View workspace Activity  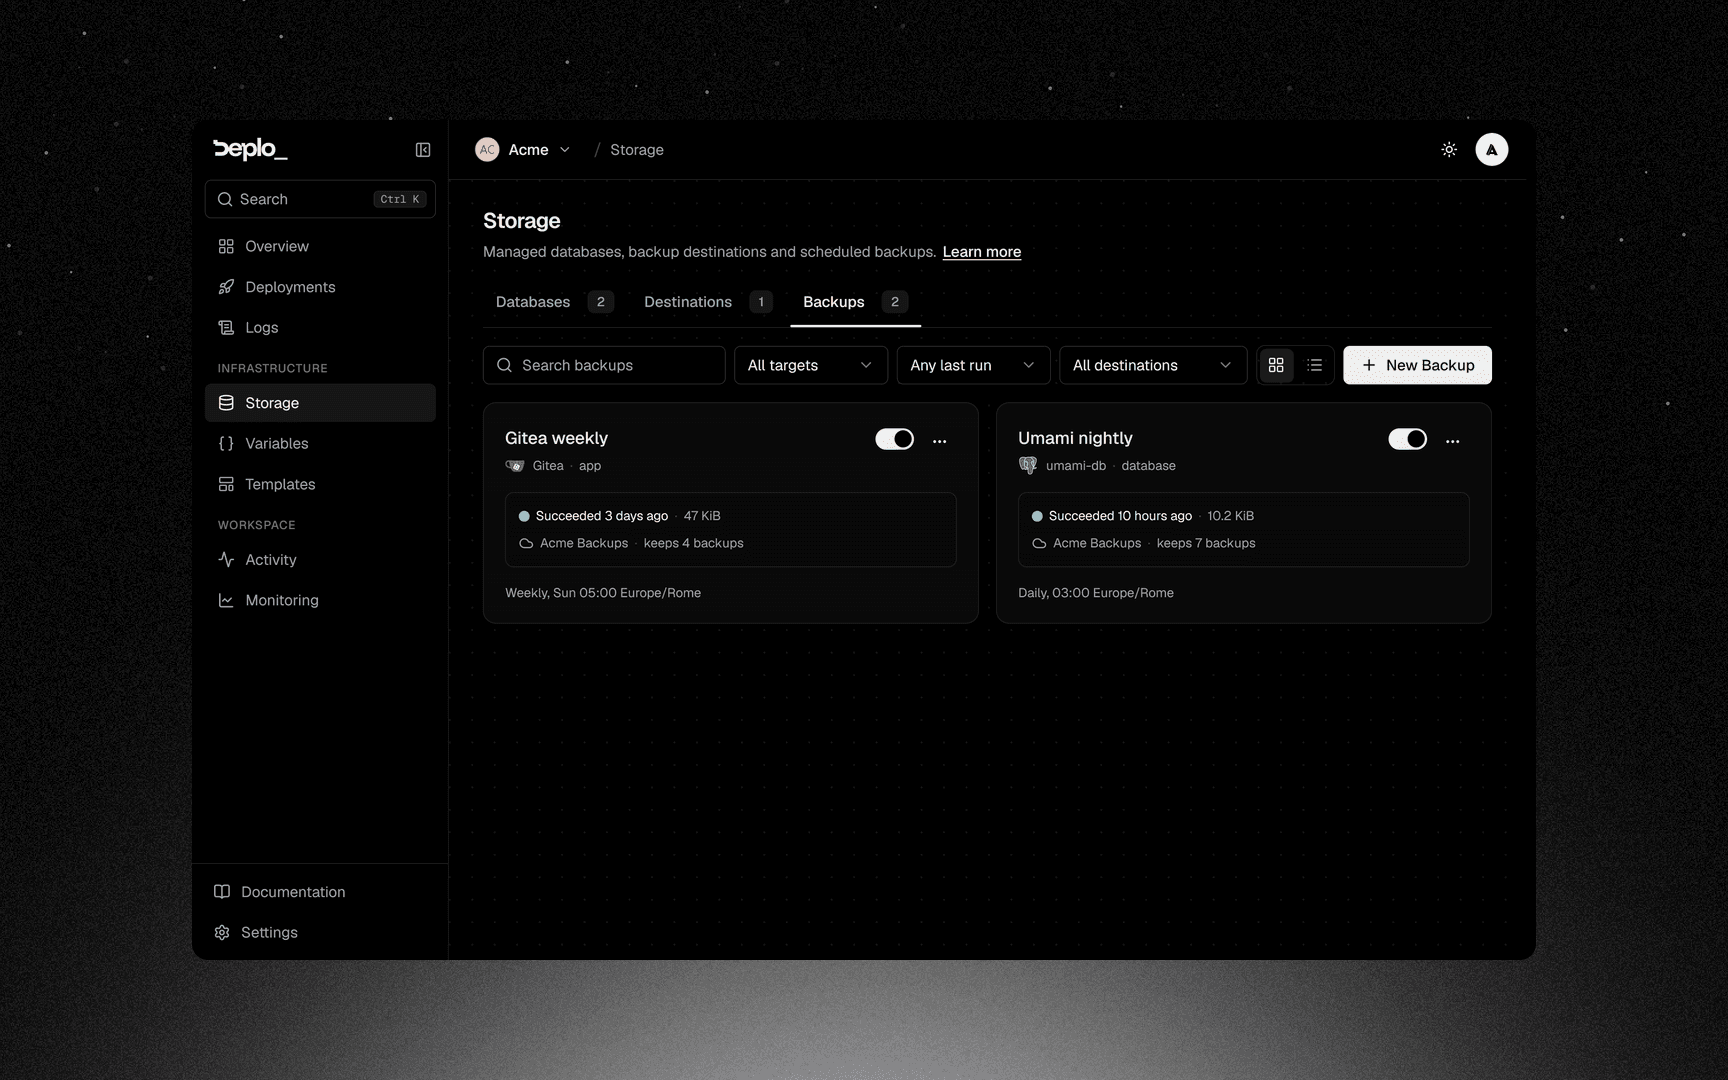pos(320,560)
